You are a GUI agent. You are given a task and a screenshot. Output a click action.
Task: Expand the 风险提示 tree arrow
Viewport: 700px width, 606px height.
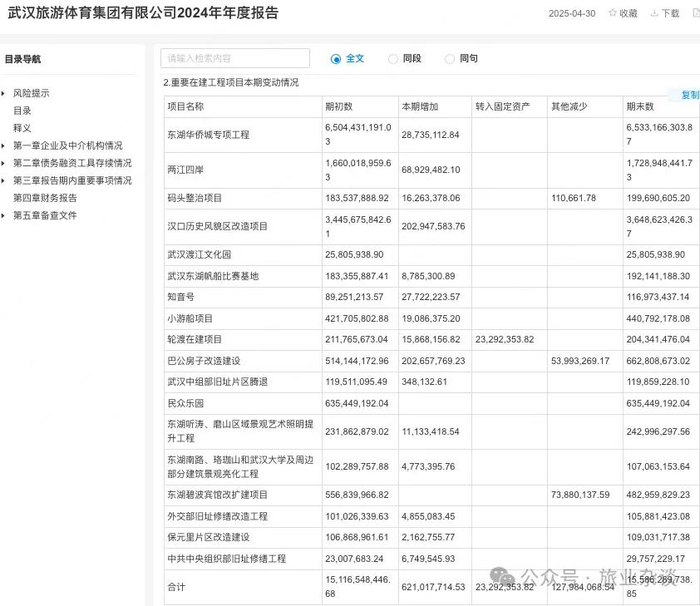point(3,93)
